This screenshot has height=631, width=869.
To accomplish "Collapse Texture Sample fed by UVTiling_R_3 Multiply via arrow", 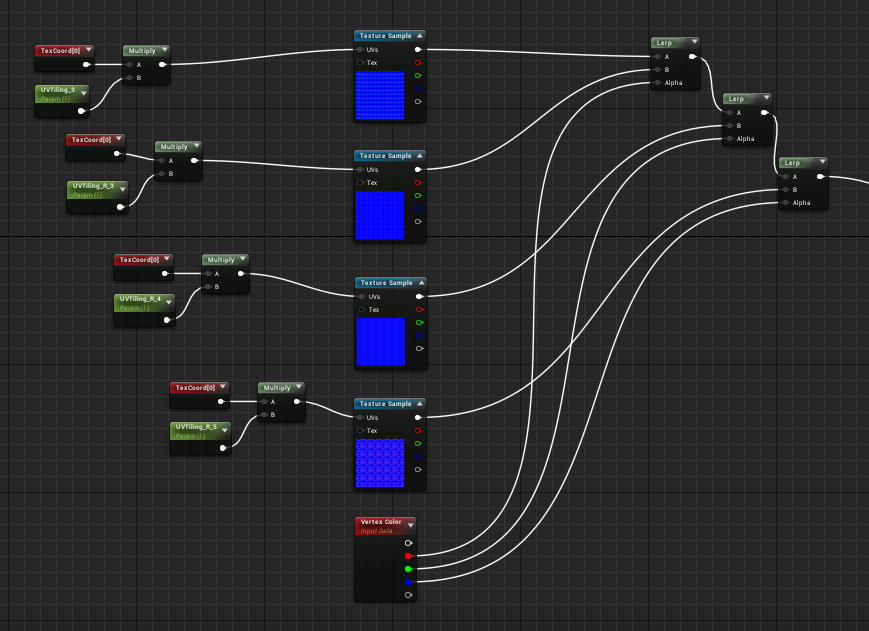I will point(420,156).
